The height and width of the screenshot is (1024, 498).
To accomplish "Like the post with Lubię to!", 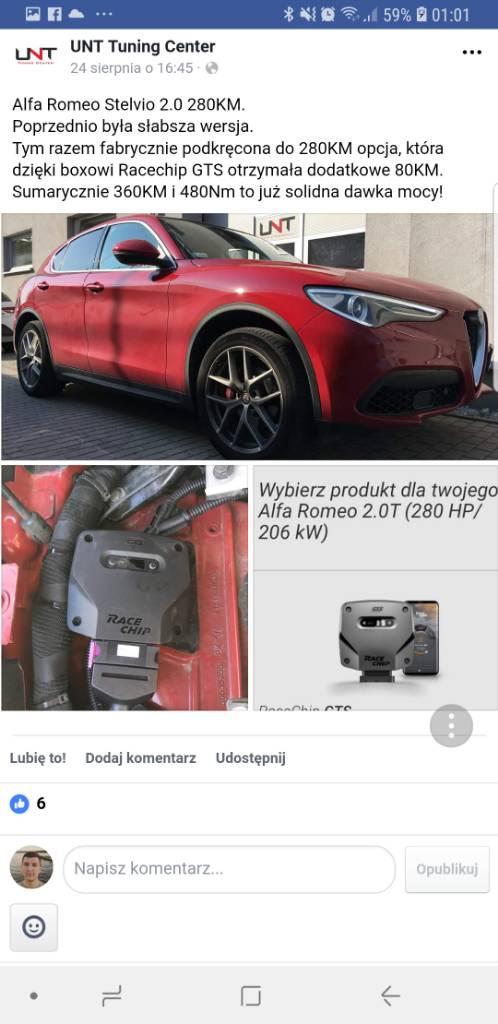I will (38, 758).
